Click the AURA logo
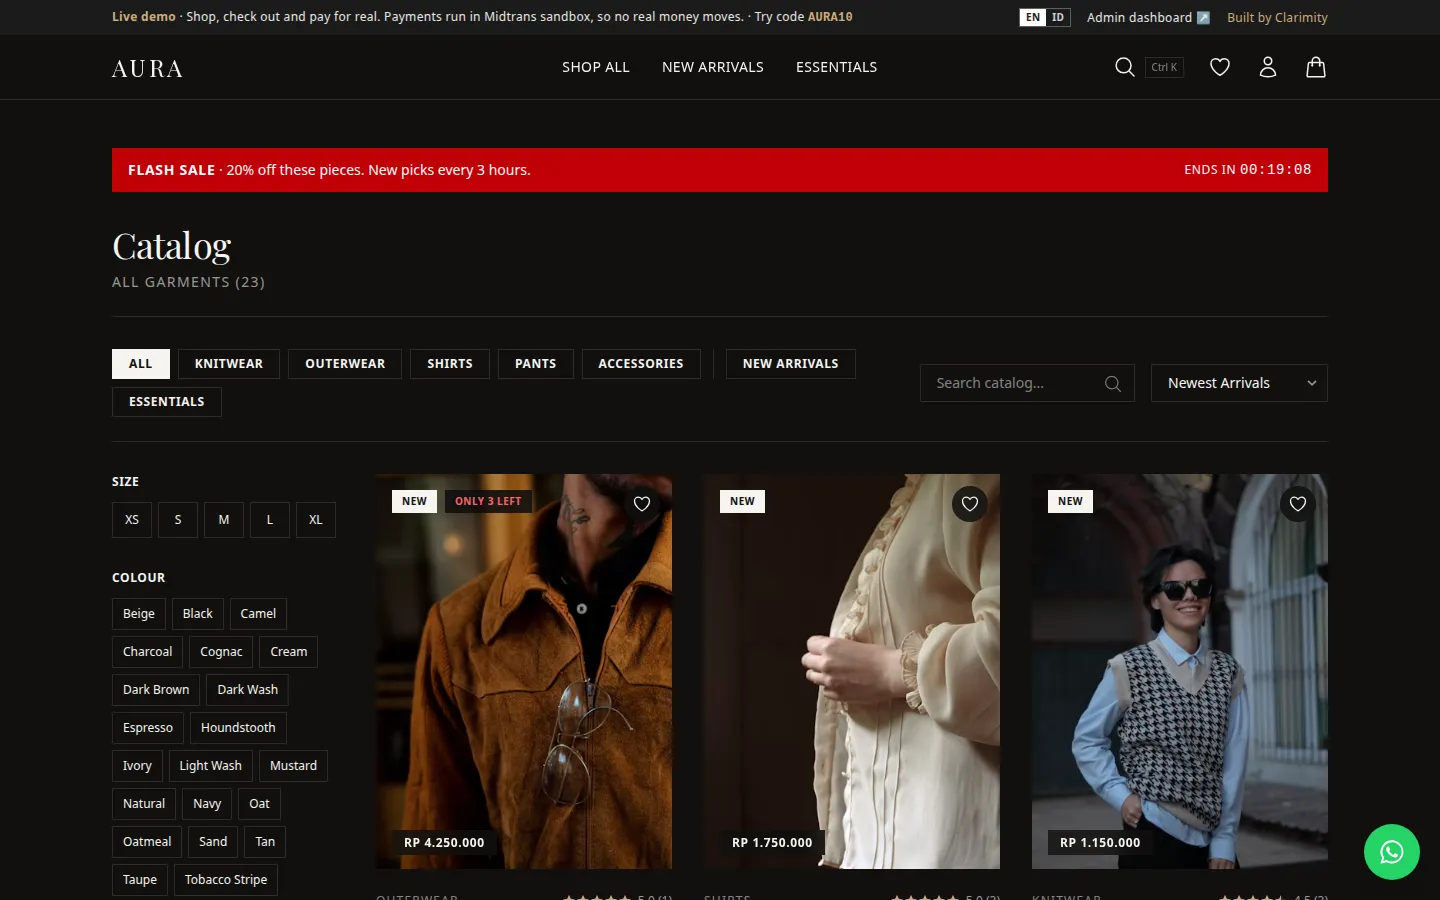1440x900 pixels. point(147,68)
